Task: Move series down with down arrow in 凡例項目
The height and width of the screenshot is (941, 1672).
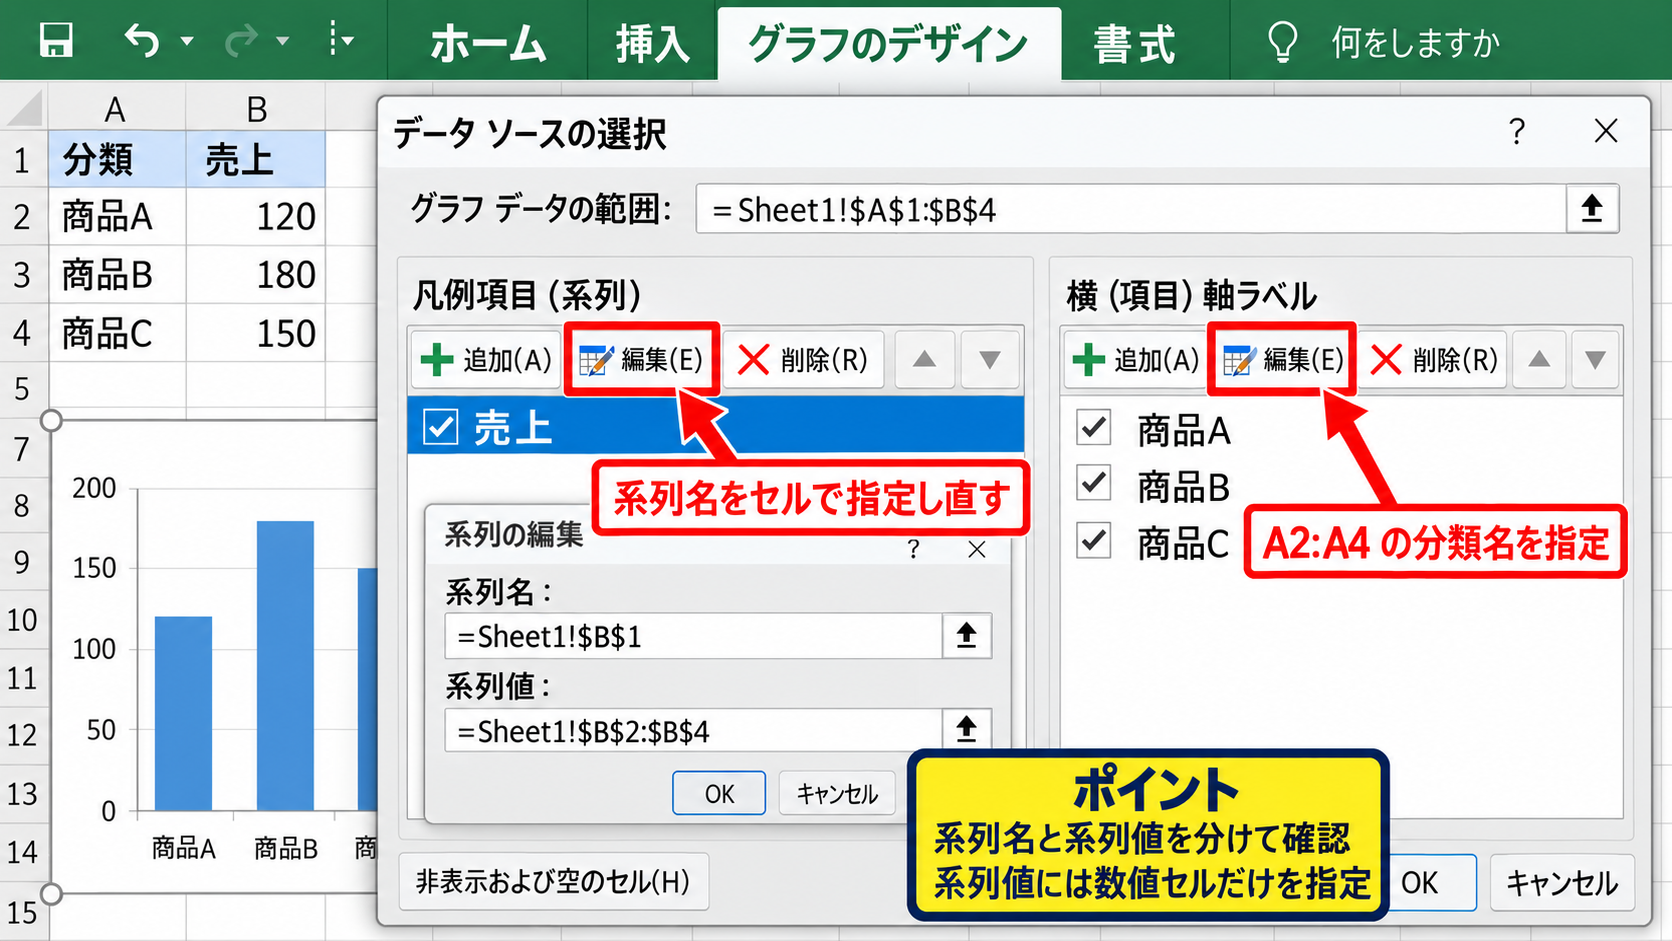Action: click(989, 360)
